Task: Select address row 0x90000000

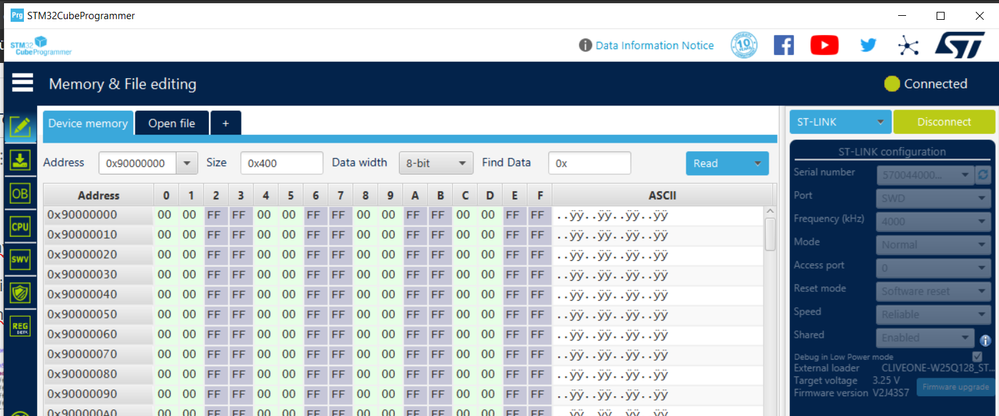Action: pos(98,215)
